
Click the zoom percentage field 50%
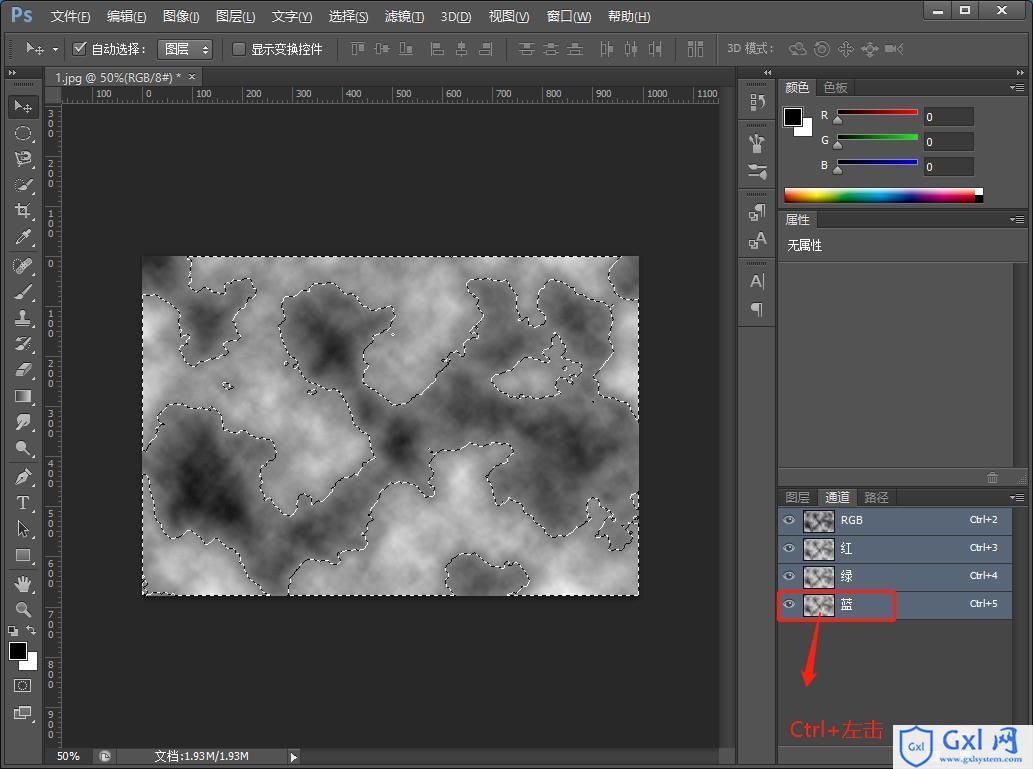pyautogui.click(x=68, y=756)
